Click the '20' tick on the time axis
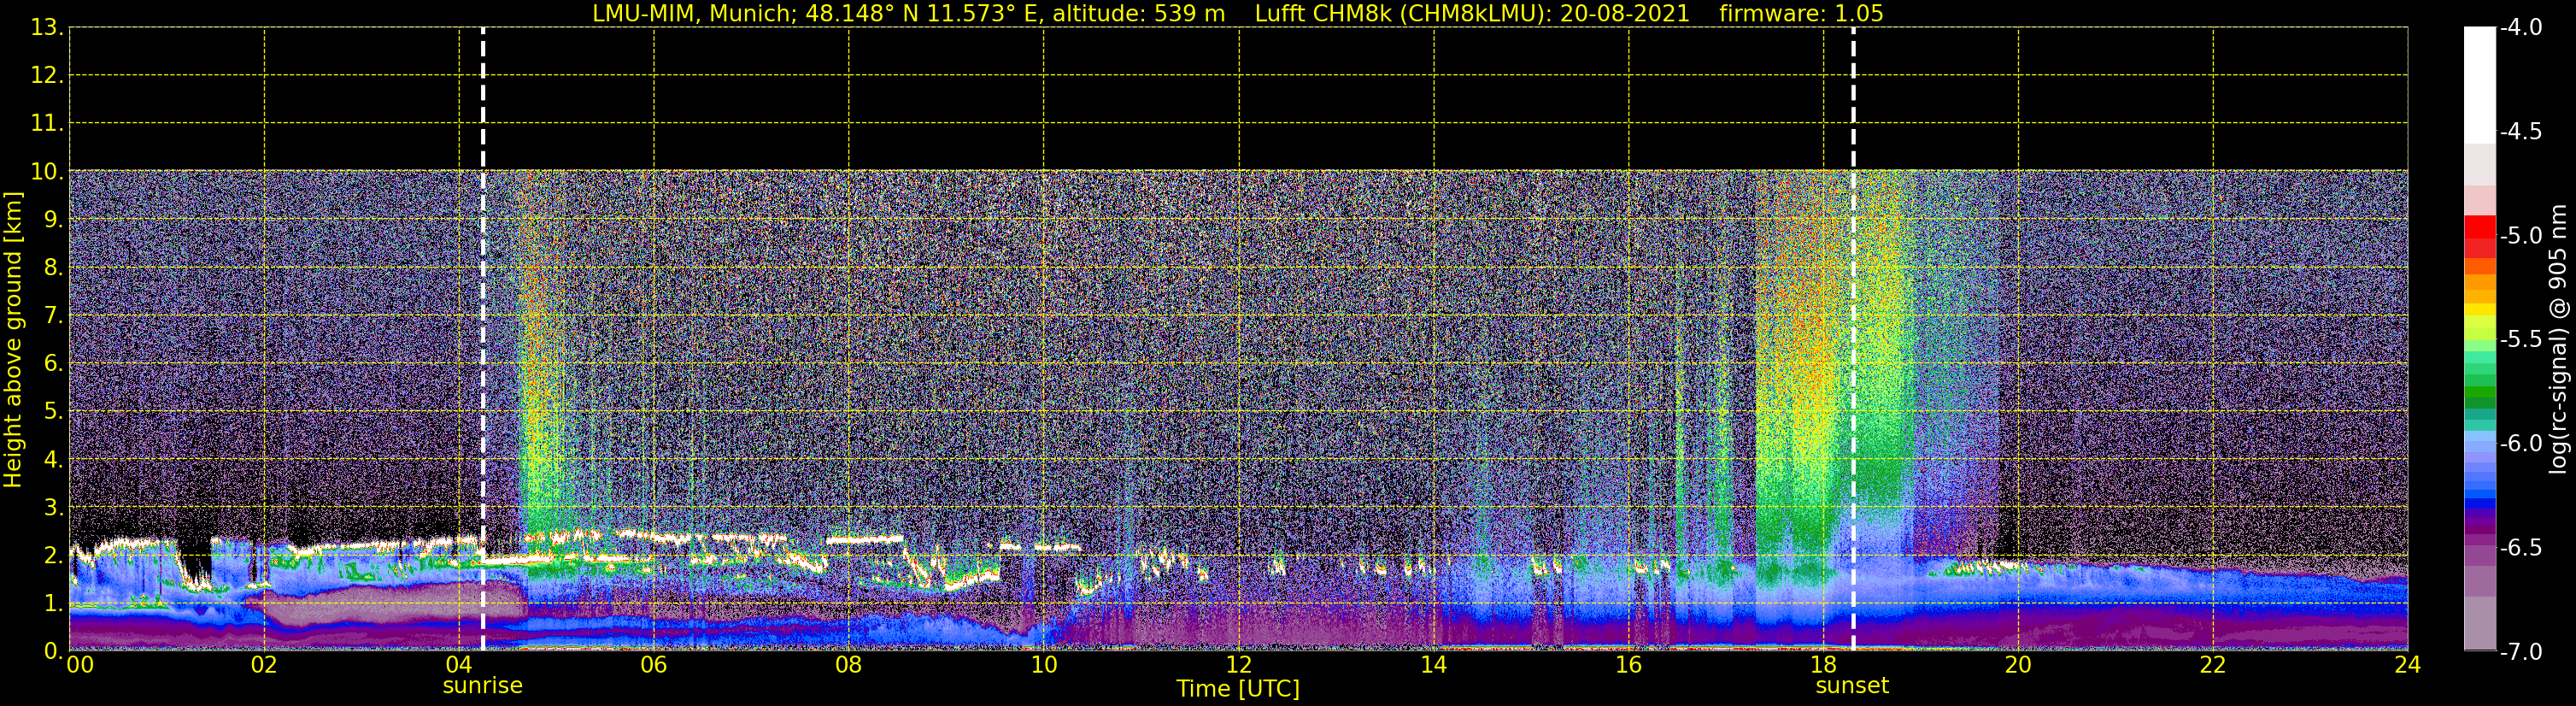The height and width of the screenshot is (706, 2576). pyautogui.click(x=2018, y=665)
